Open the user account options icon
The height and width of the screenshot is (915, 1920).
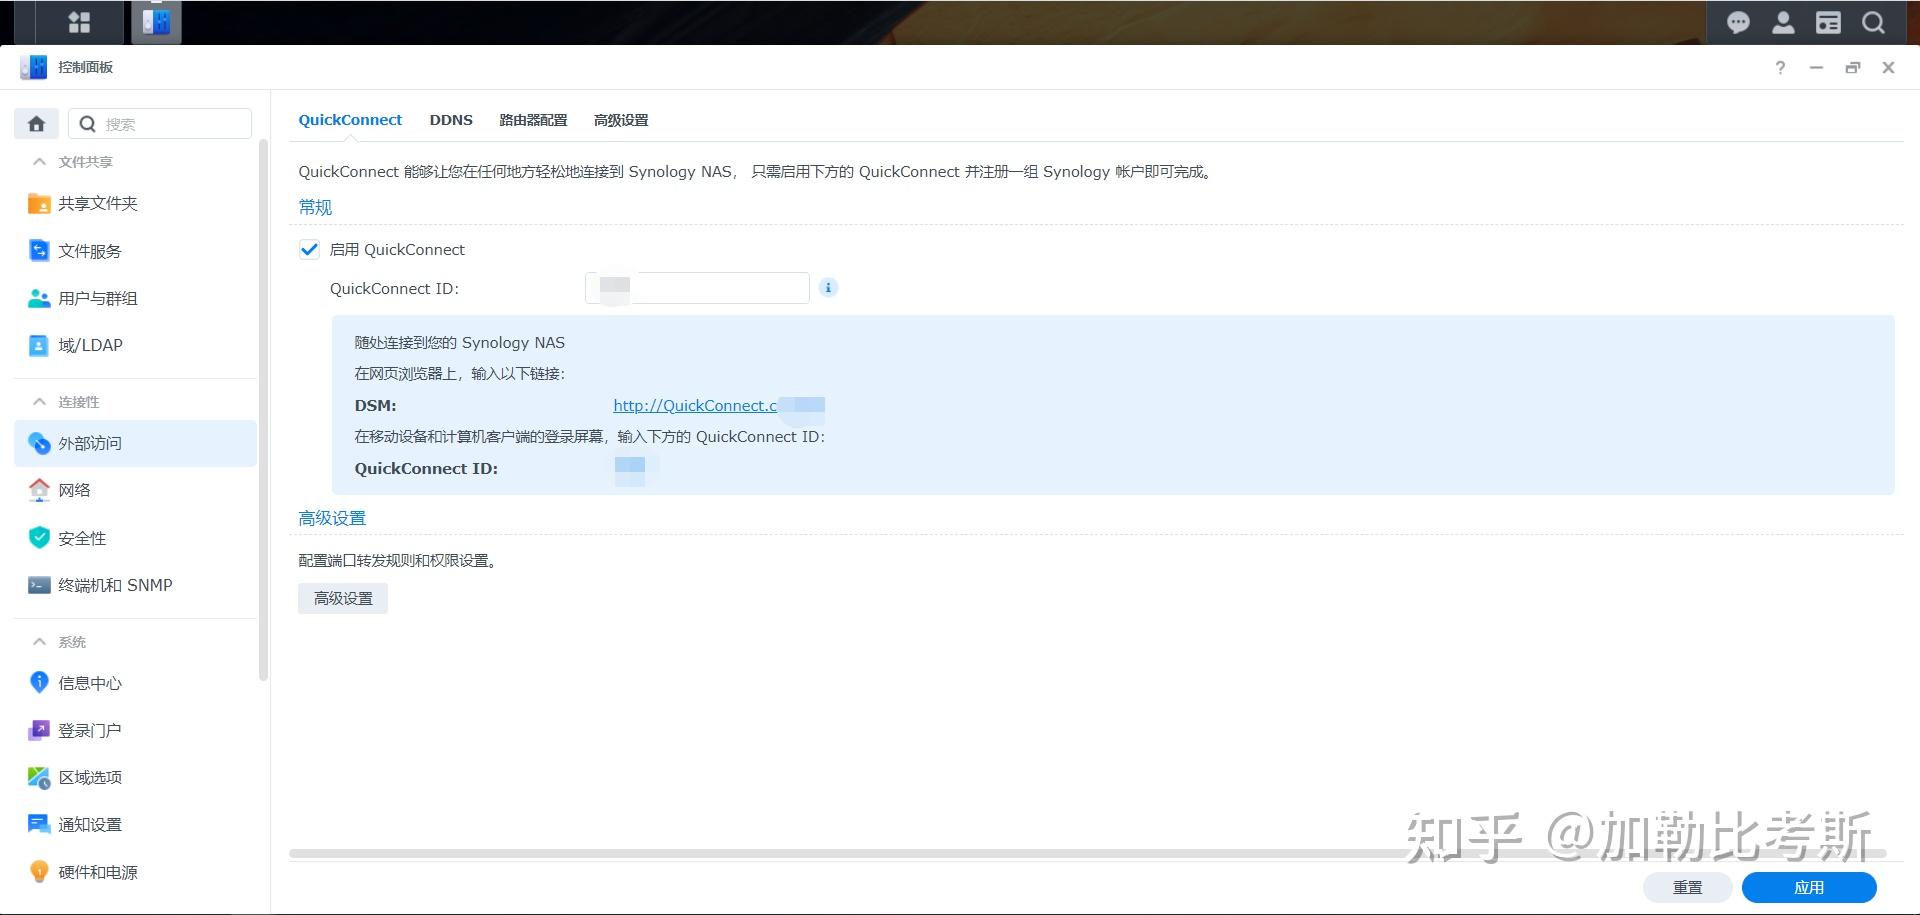point(1783,23)
